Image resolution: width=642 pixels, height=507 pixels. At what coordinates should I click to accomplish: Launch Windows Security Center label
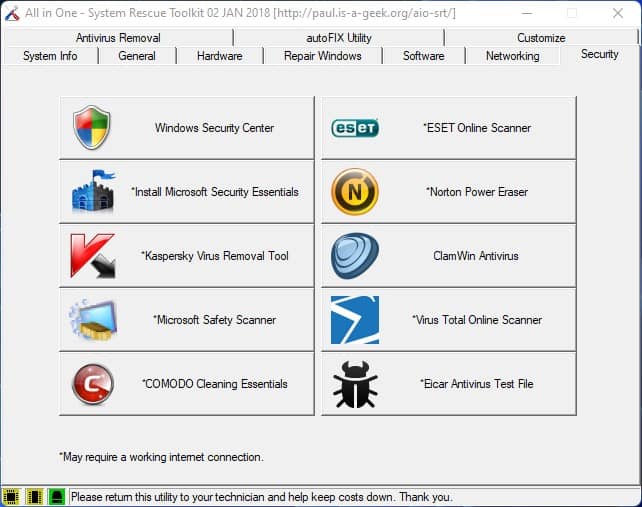[214, 128]
